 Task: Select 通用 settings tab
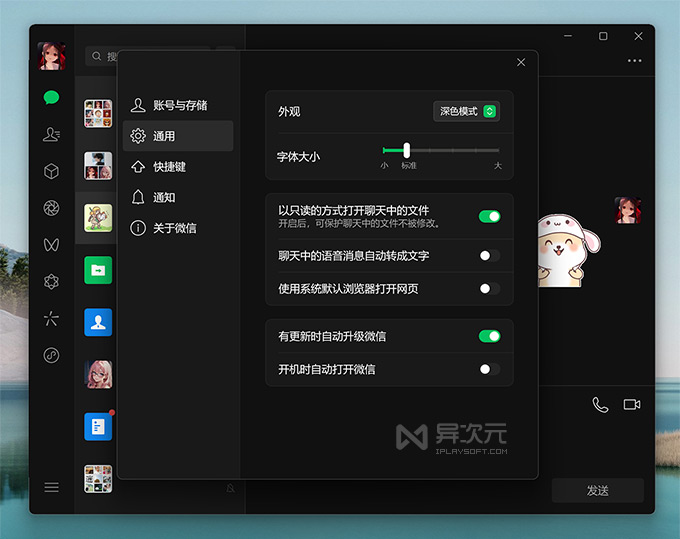tap(178, 136)
